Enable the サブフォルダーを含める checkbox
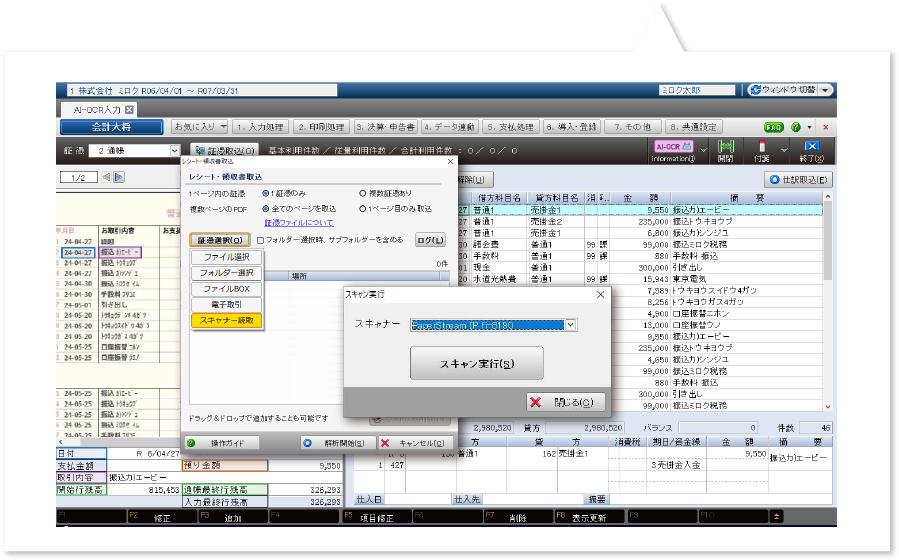This screenshot has width=899, height=560. (260, 240)
